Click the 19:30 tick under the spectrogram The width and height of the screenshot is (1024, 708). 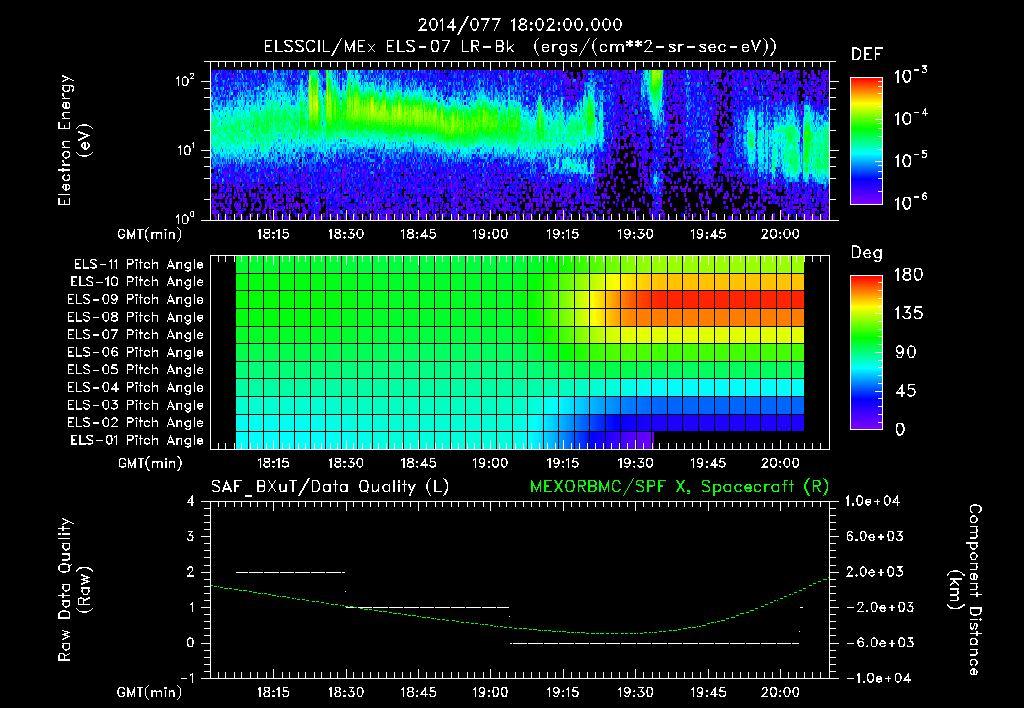coord(635,234)
